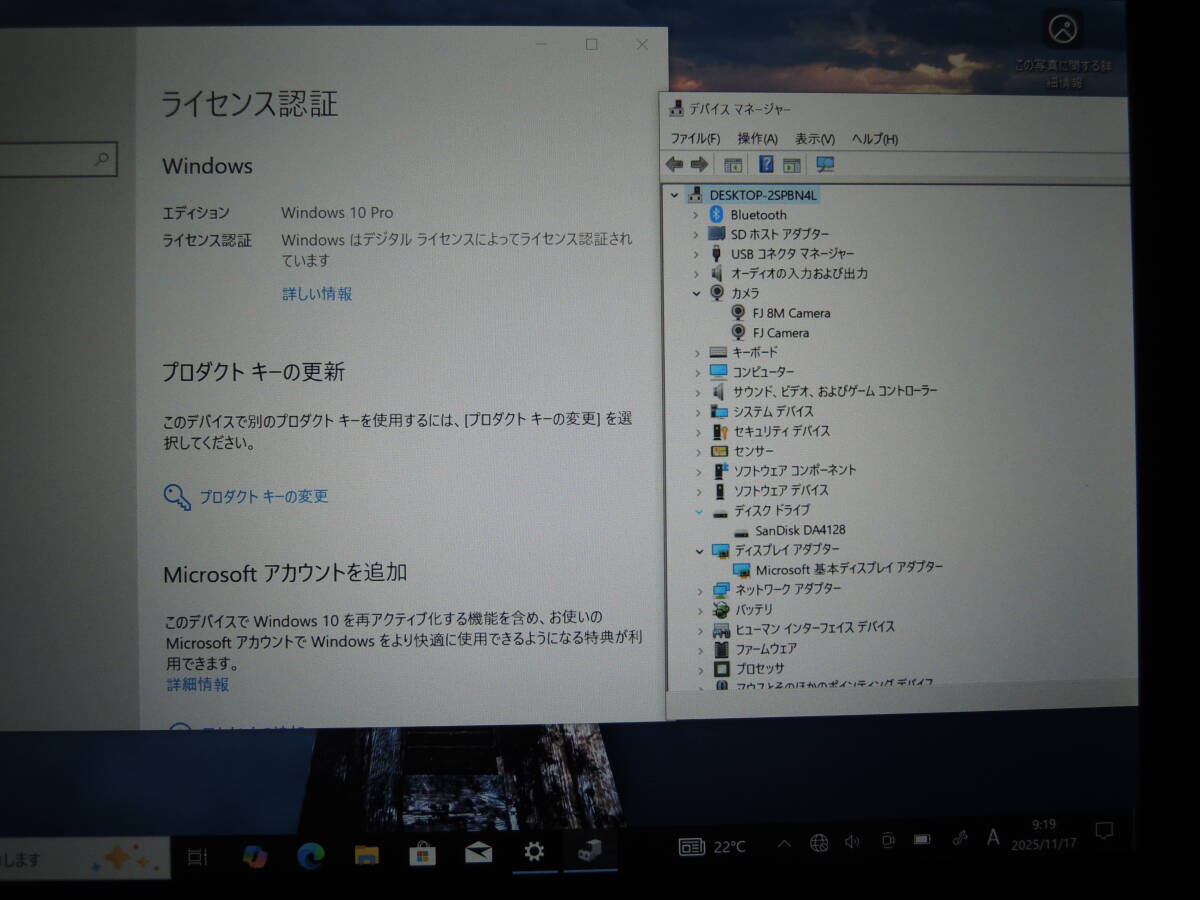Open Microsoft Edge from taskbar
The width and height of the screenshot is (1200, 900).
pos(311,856)
